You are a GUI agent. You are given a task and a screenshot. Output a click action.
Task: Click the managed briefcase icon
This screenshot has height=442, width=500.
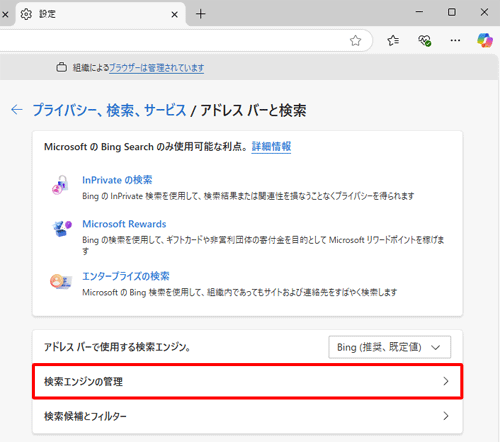coord(61,67)
